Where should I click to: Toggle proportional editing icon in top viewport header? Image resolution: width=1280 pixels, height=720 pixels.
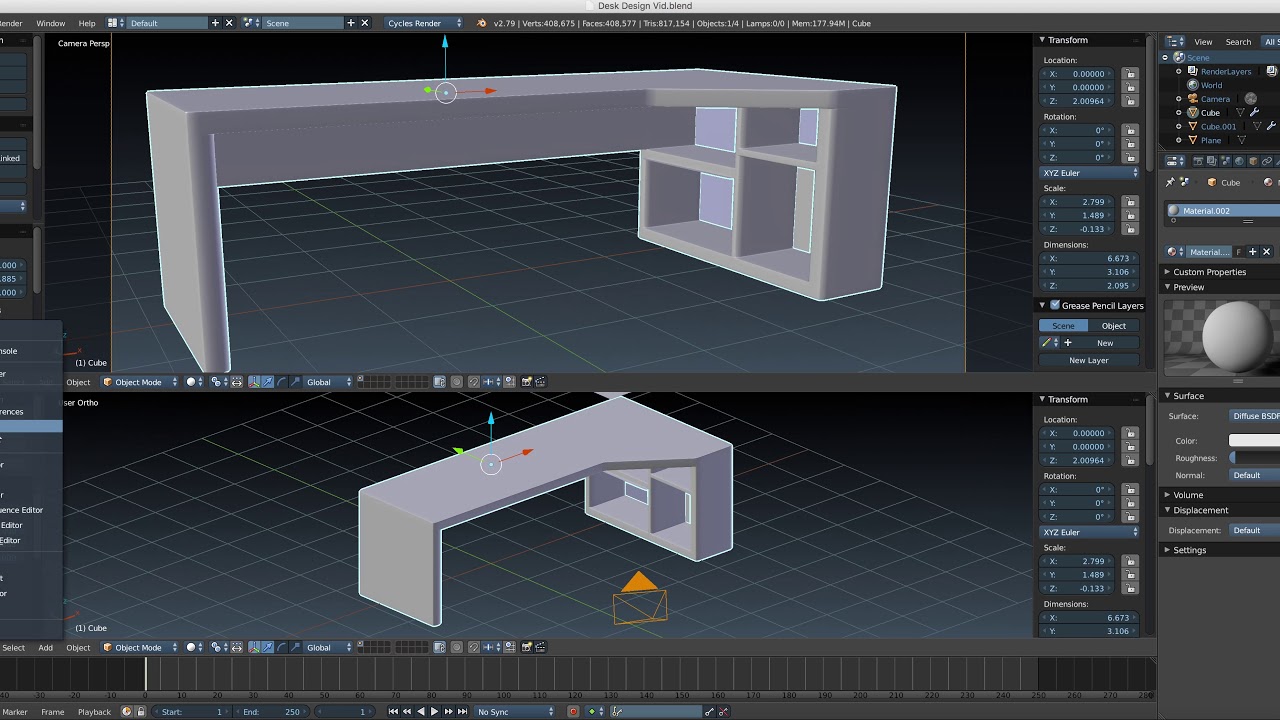[x=457, y=382]
